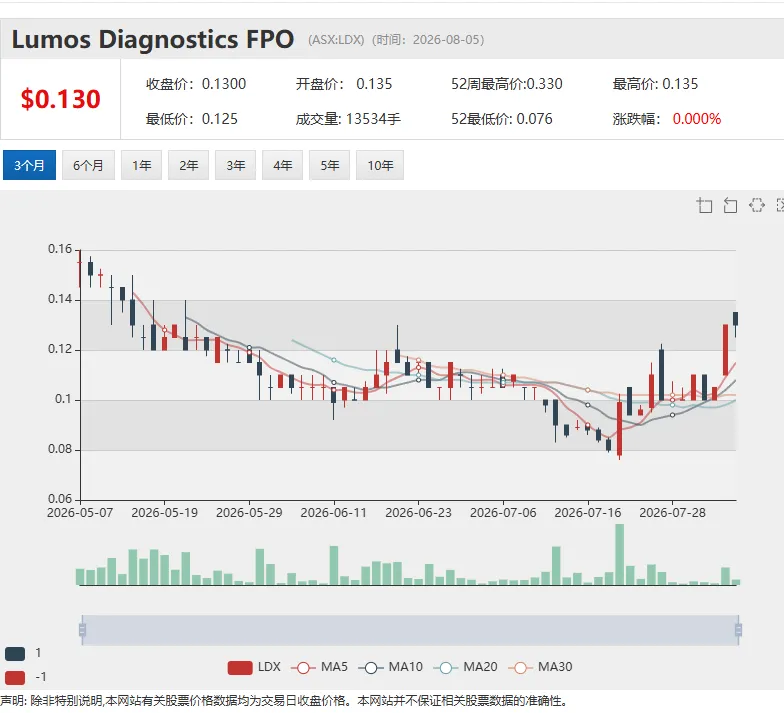Click the 开盘价: 0.135 value
The image size is (784, 713).
[x=344, y=84]
